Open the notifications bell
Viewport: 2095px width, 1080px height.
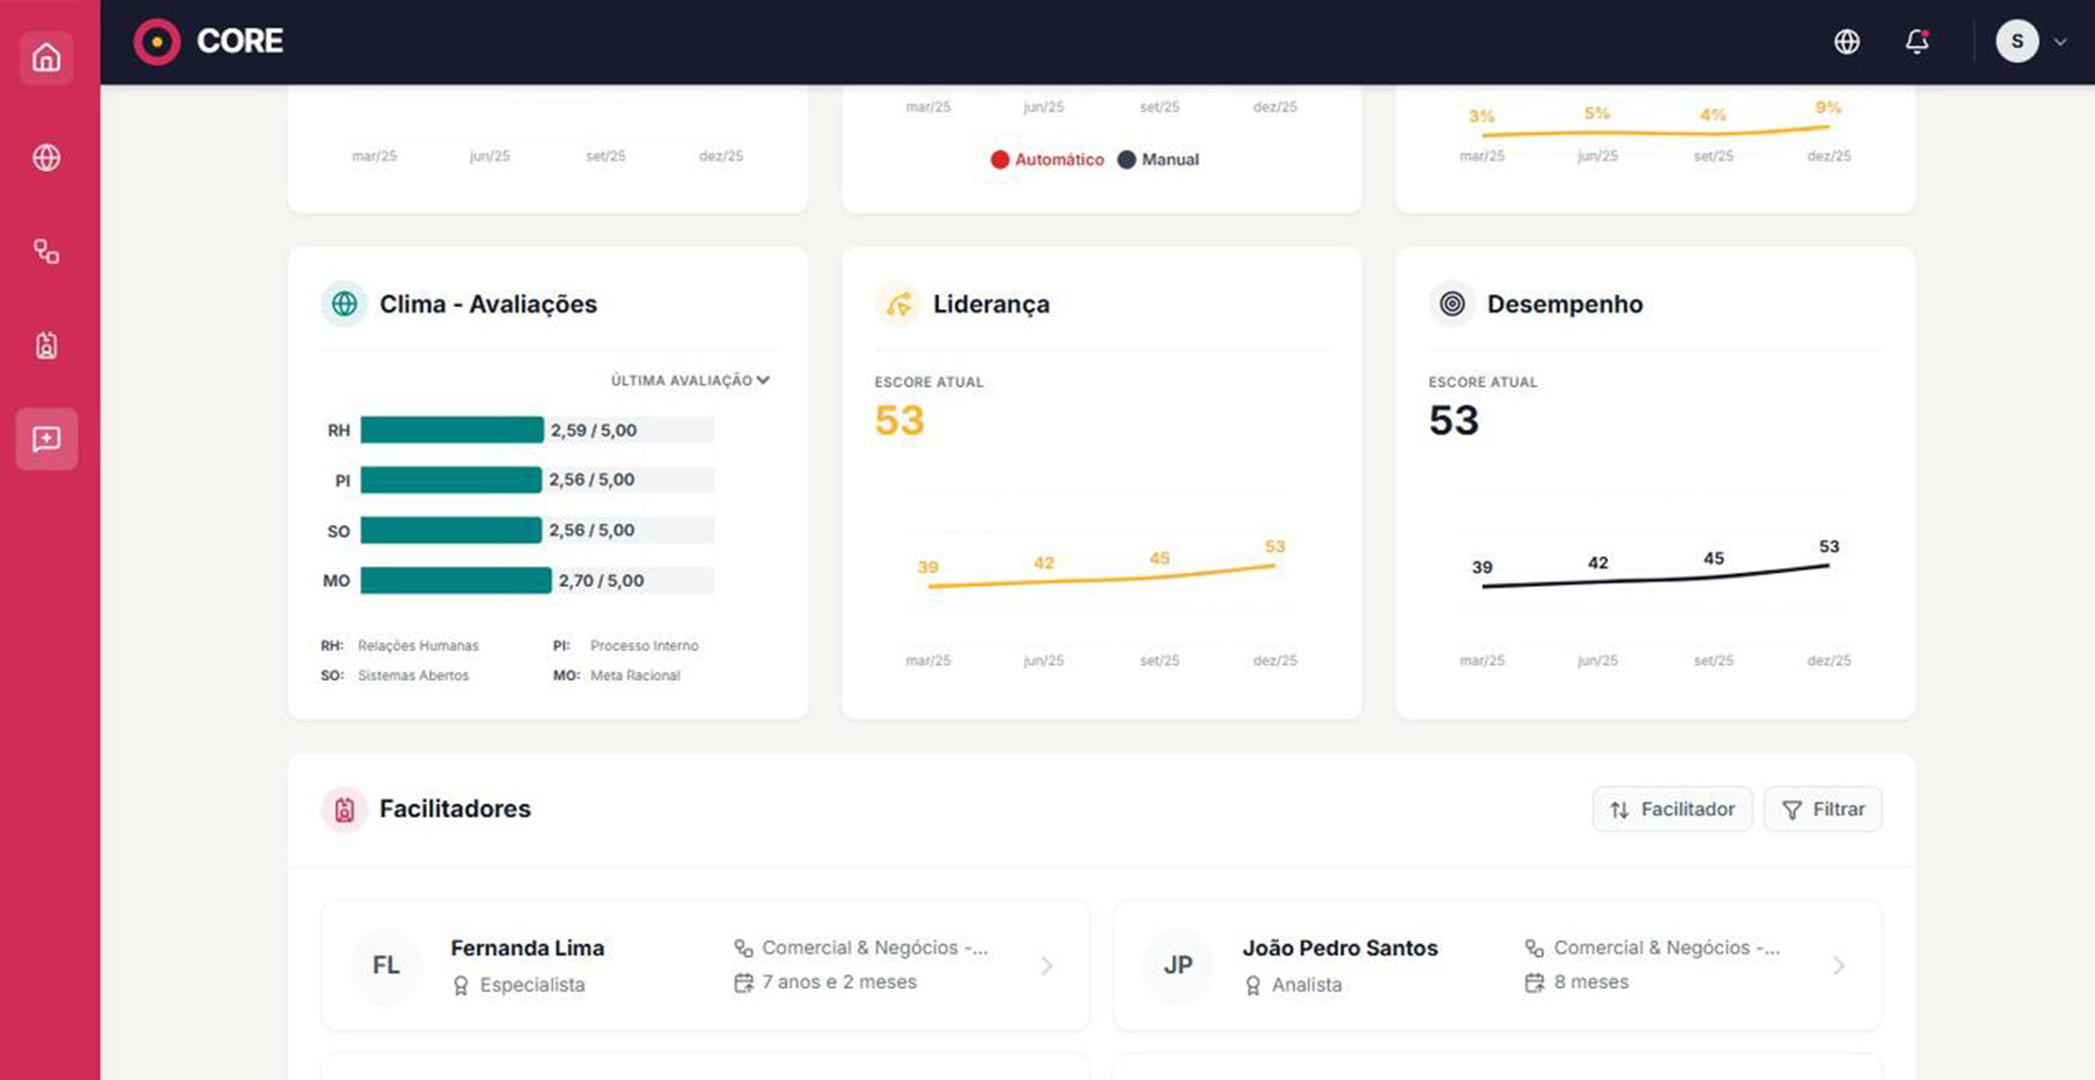pyautogui.click(x=1916, y=41)
